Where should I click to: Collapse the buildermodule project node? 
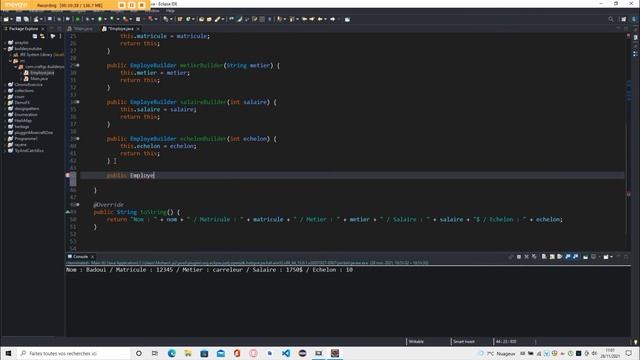pyautogui.click(x=5, y=49)
